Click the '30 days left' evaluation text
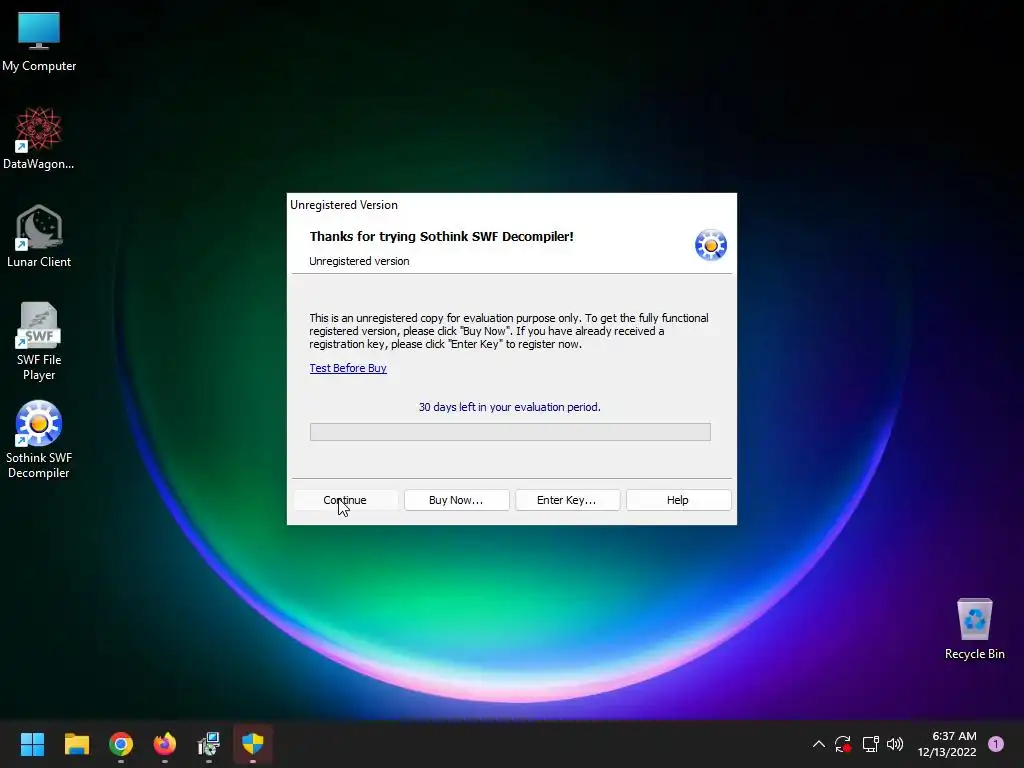 pos(509,407)
